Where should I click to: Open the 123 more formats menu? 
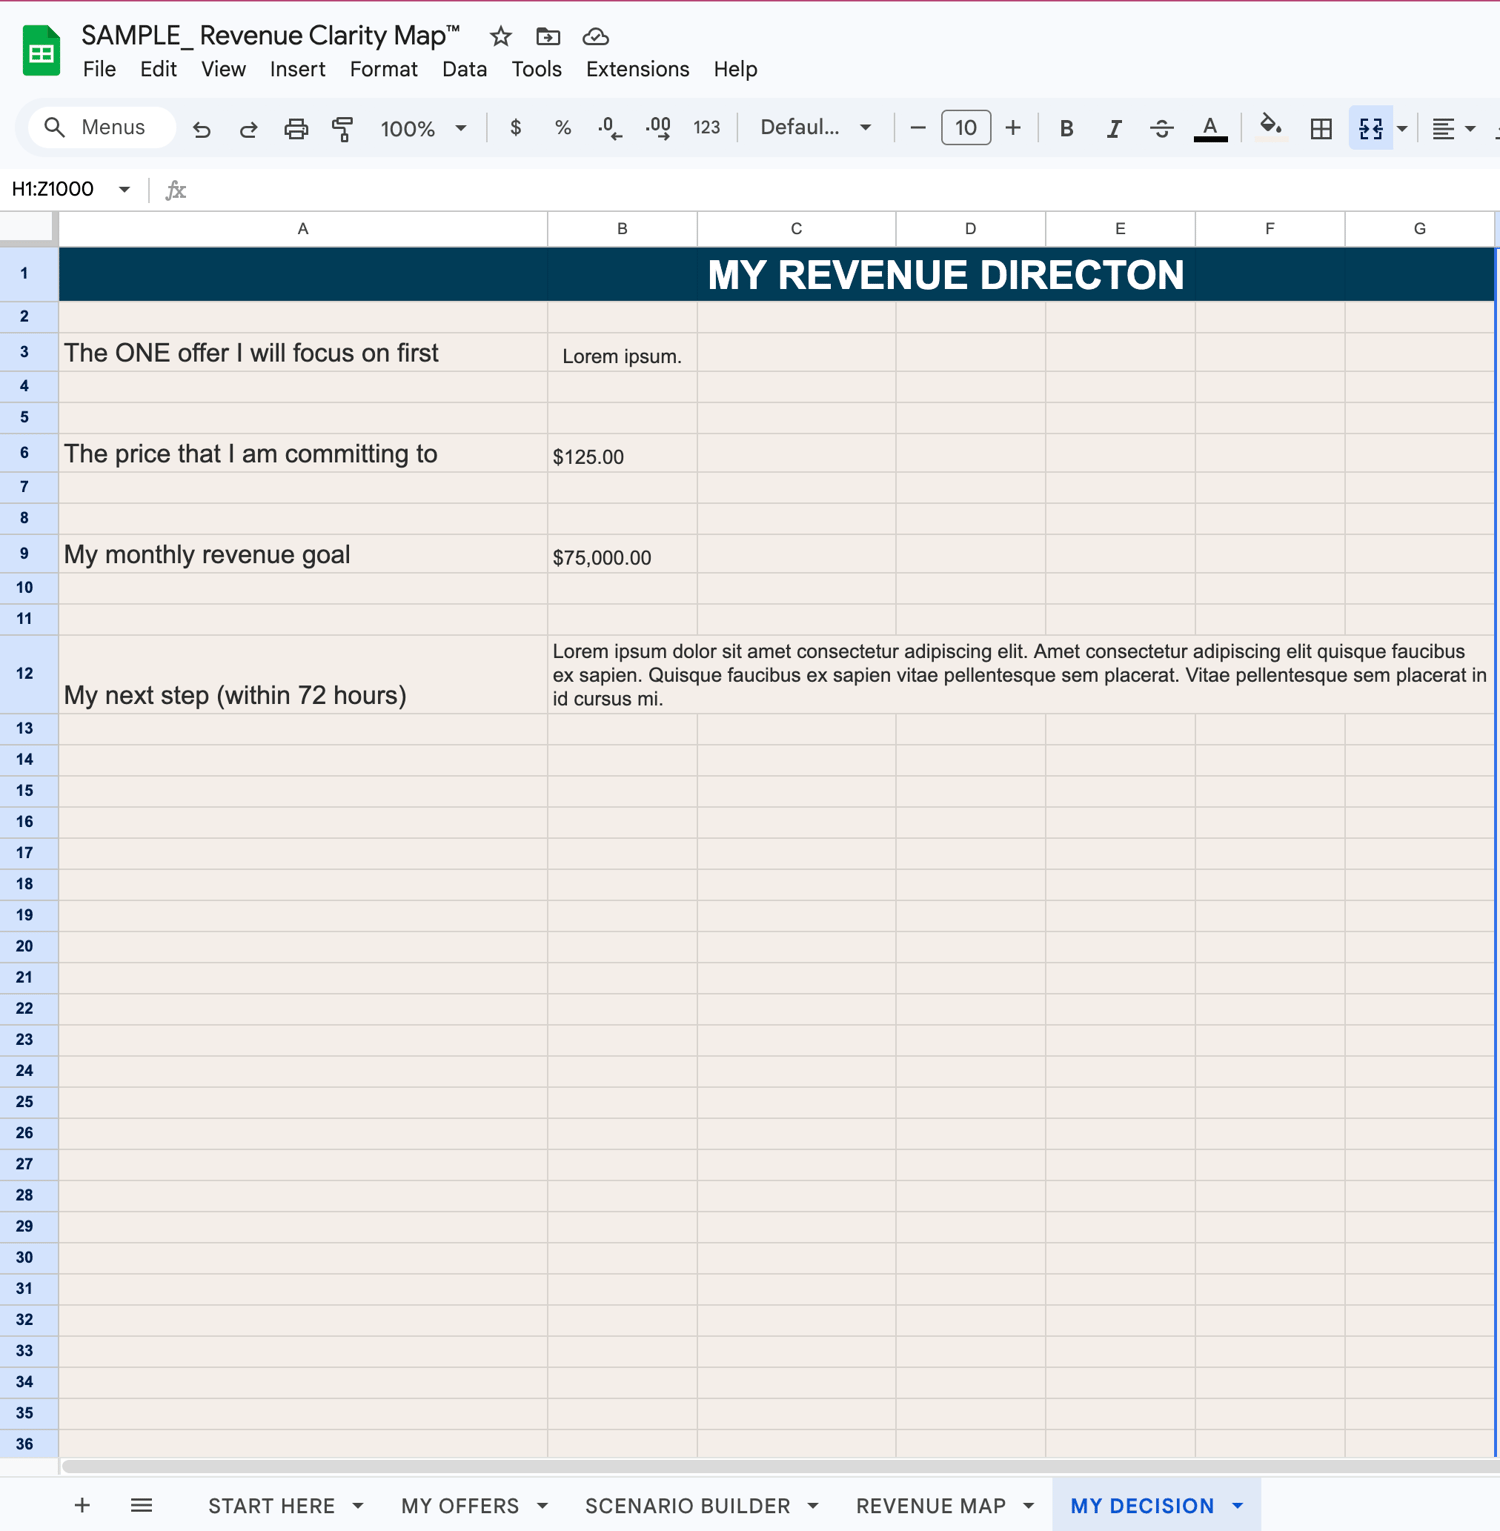(707, 128)
